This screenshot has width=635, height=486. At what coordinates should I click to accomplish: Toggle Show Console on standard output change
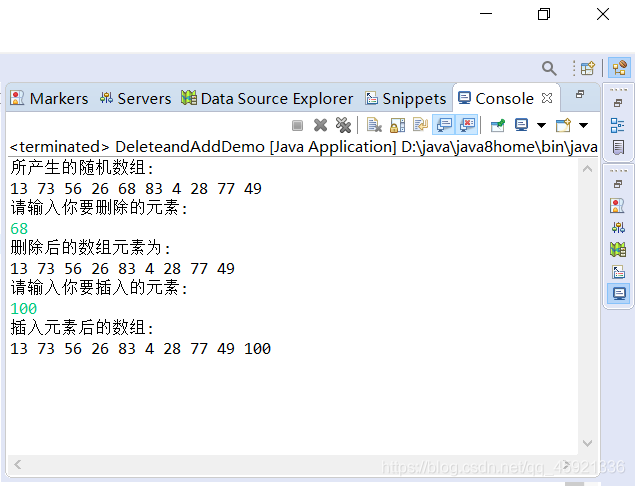[444, 125]
